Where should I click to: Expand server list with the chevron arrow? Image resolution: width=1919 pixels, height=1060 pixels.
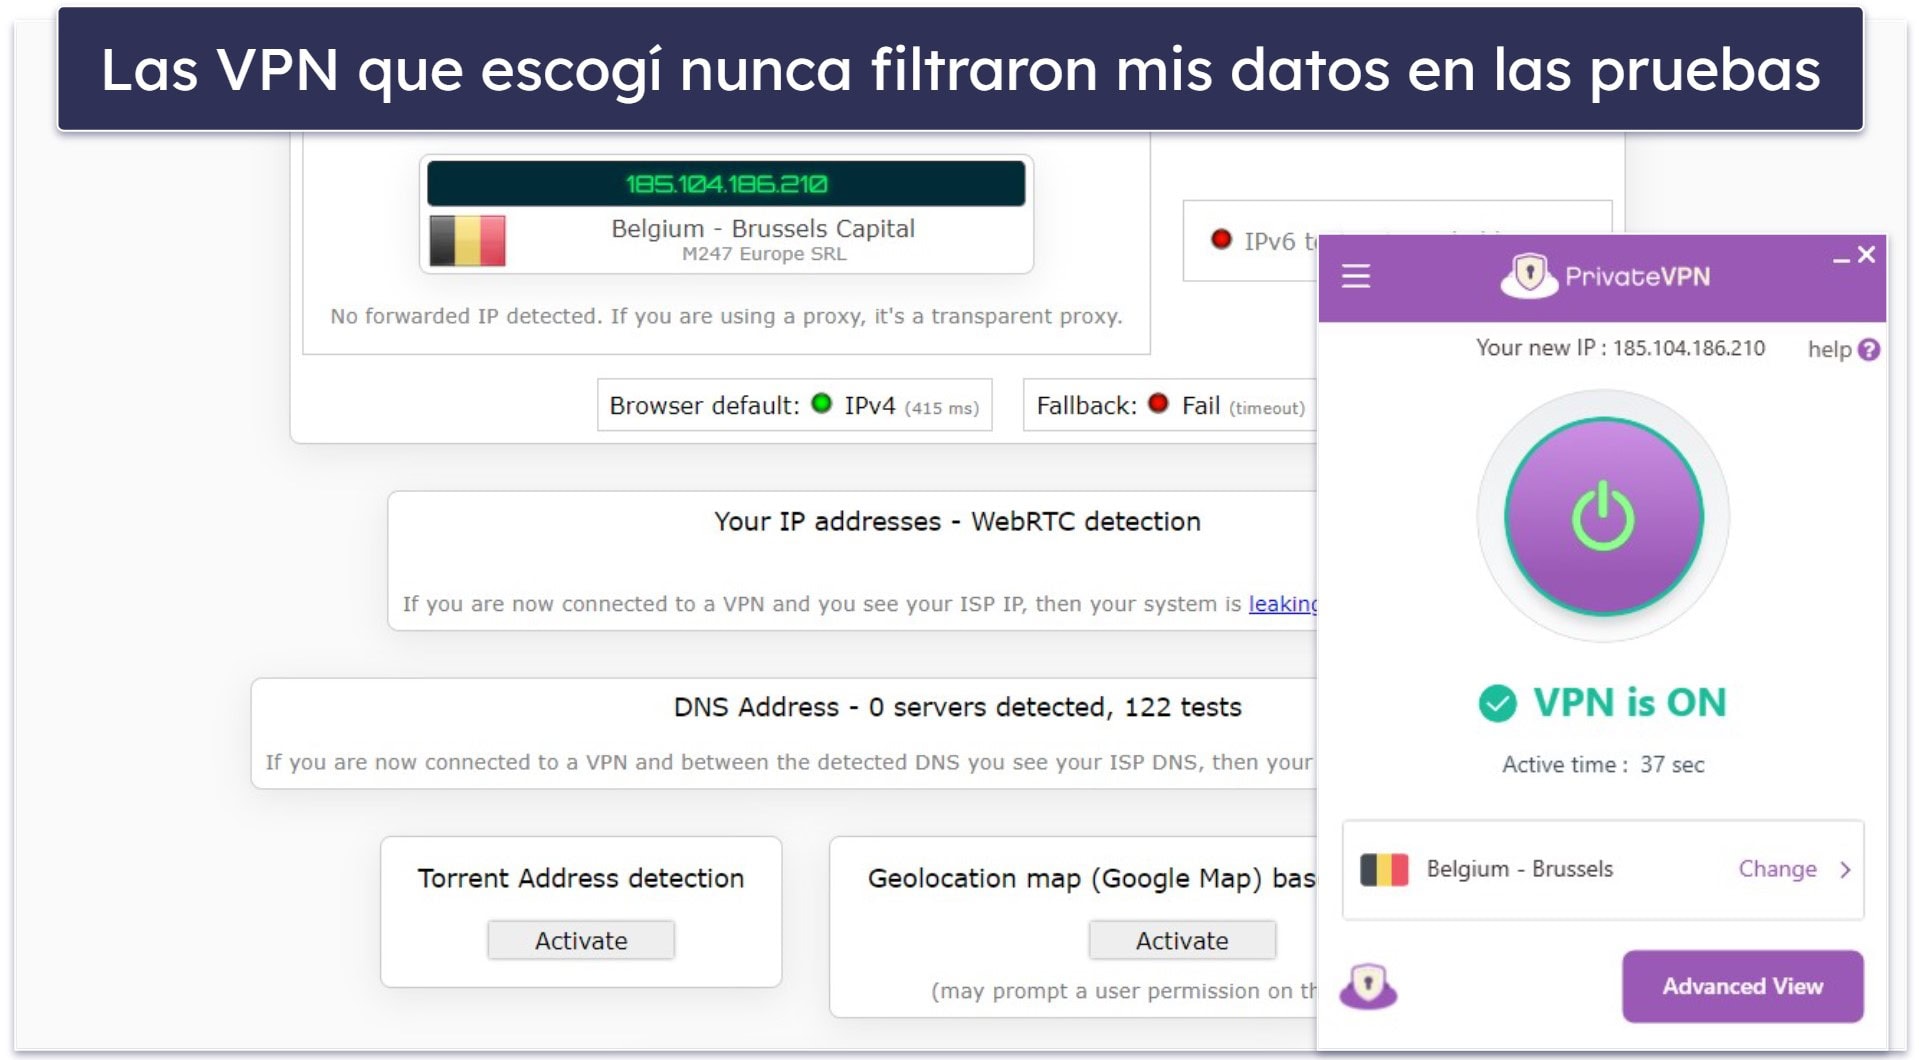[1845, 870]
